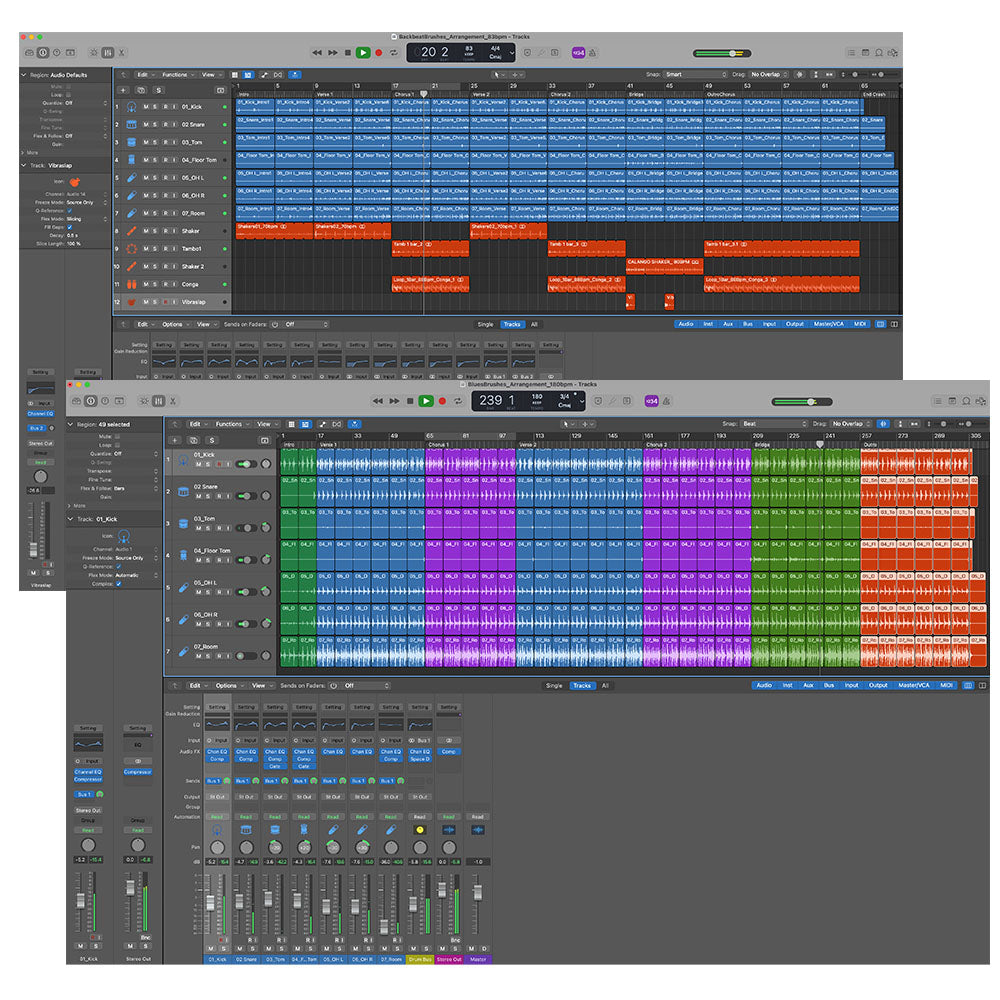Image resolution: width=1000 pixels, height=1000 pixels.
Task: Click the green Play button in the BluesBrushes transport
Action: (x=426, y=401)
